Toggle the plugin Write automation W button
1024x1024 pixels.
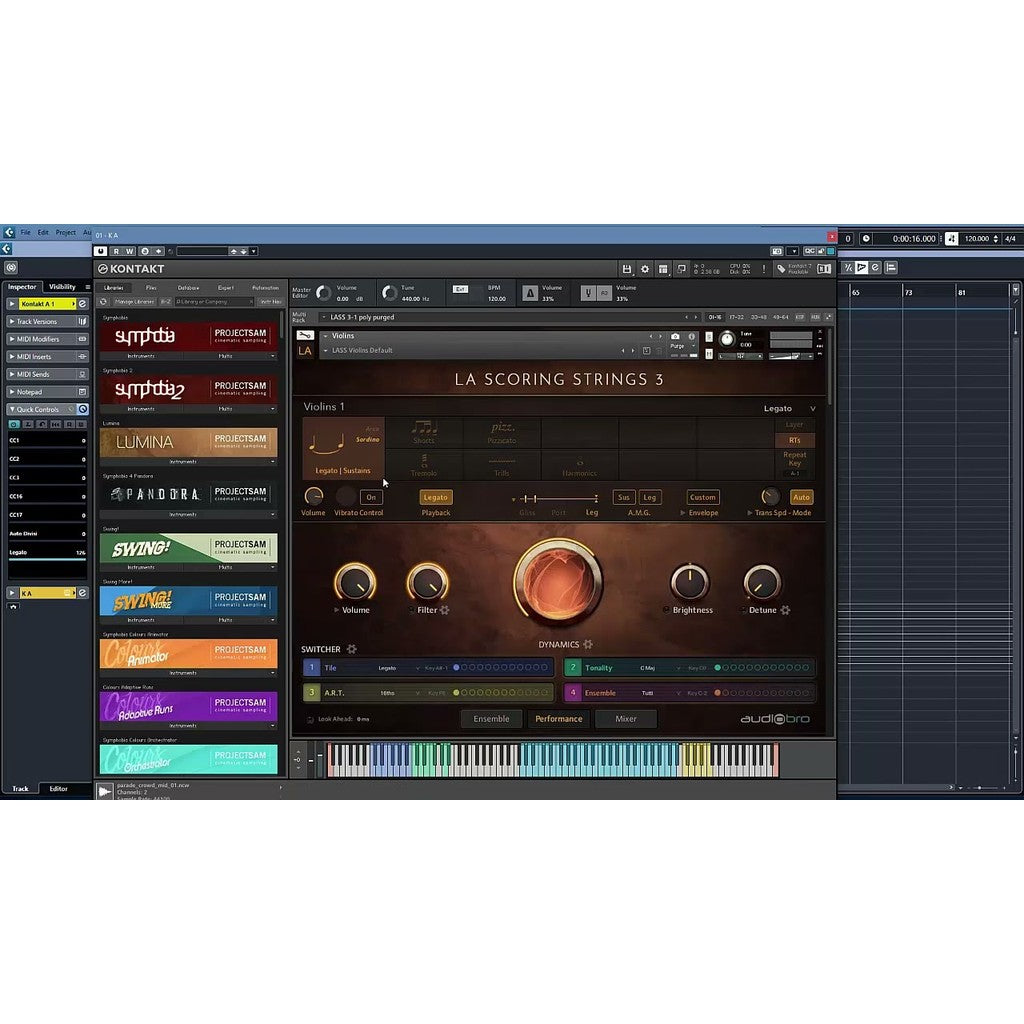click(x=129, y=251)
